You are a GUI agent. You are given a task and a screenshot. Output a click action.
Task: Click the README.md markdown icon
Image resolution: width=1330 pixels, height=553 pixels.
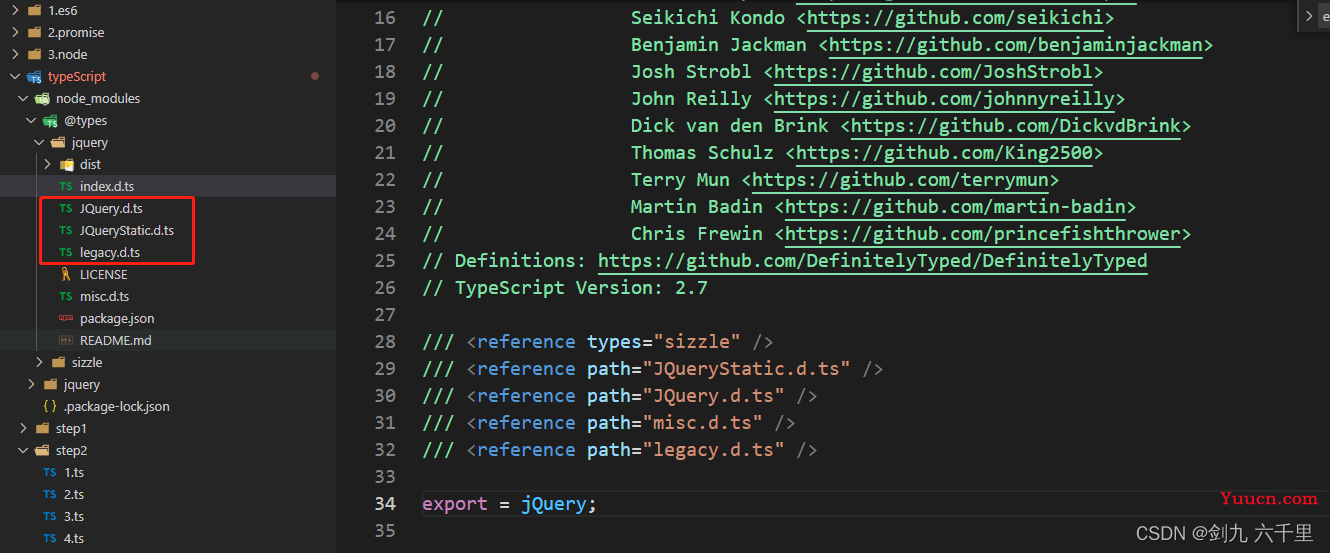pos(66,340)
